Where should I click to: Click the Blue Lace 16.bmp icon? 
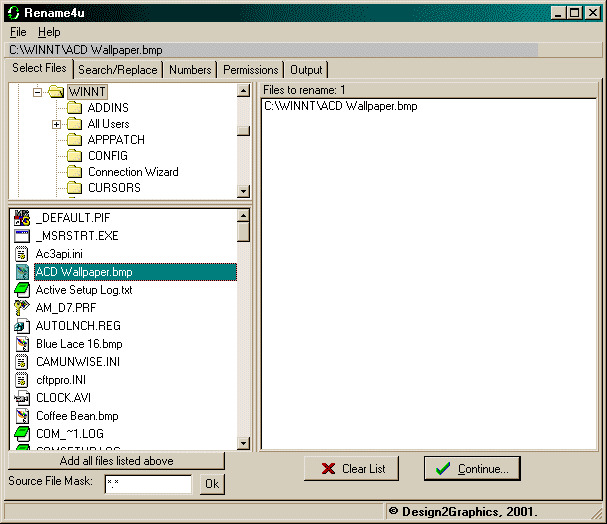(22, 344)
